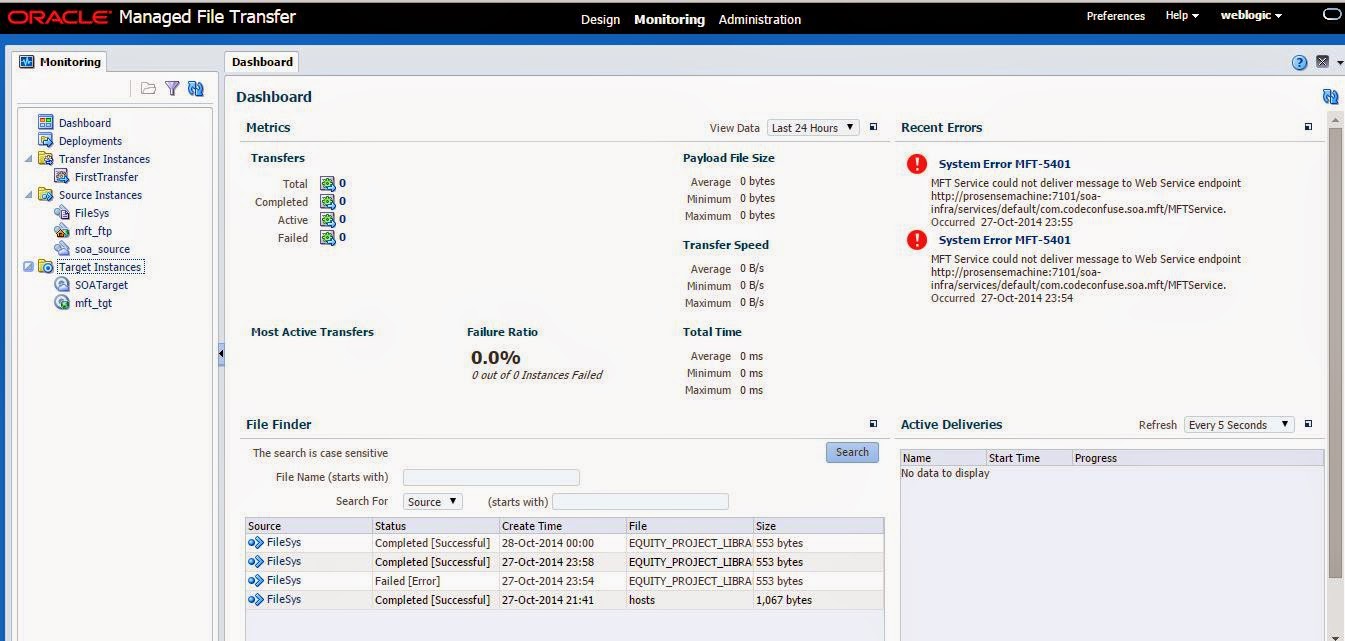Click the mft_ftp source icon
Image resolution: width=1345 pixels, height=641 pixels.
[x=62, y=230]
